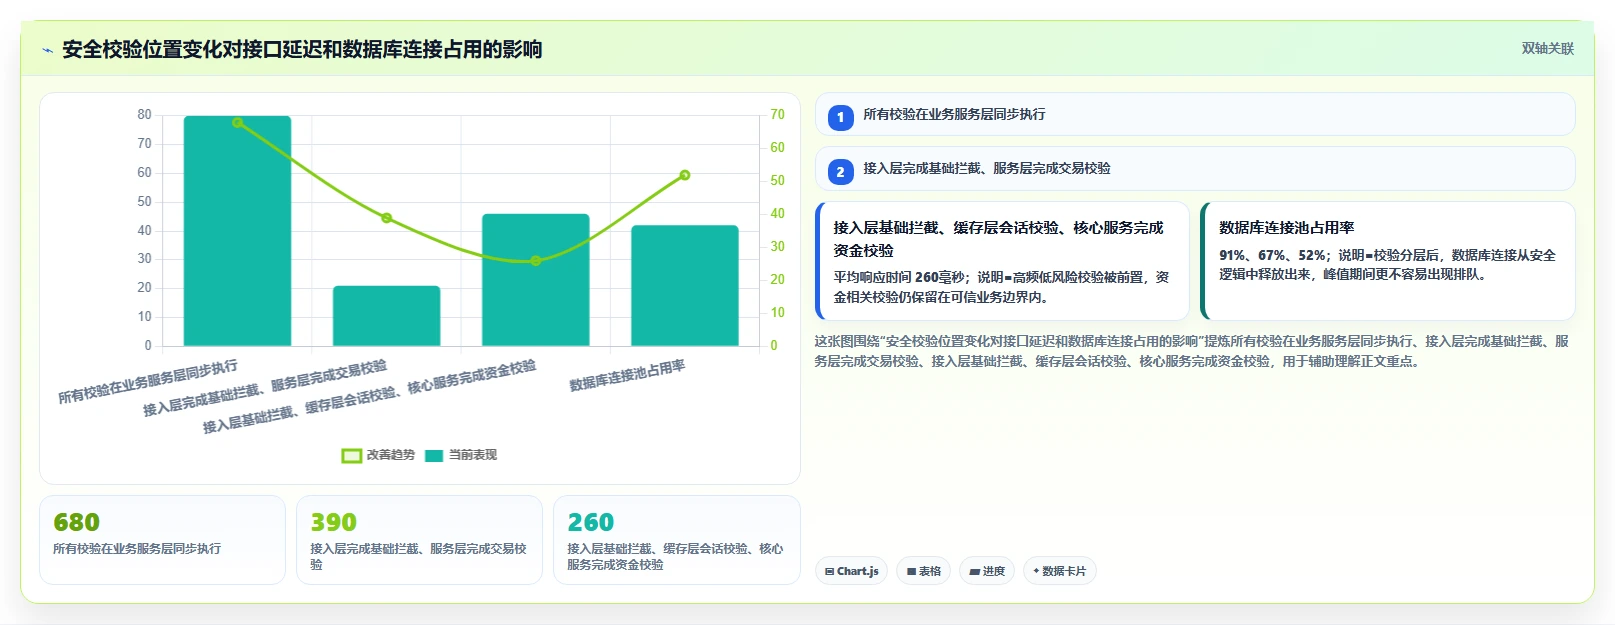Click the 680 stat card
The height and width of the screenshot is (625, 1615).
162,540
